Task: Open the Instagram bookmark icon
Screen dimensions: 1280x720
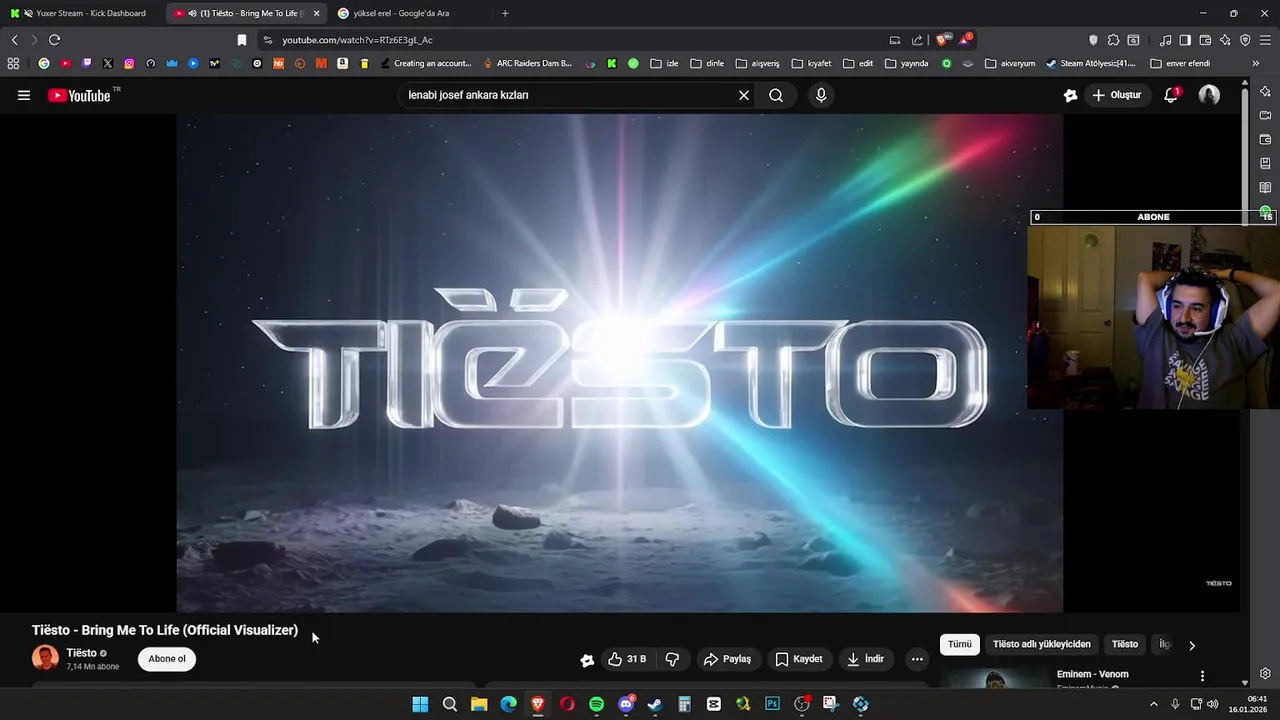Action: 129,63
